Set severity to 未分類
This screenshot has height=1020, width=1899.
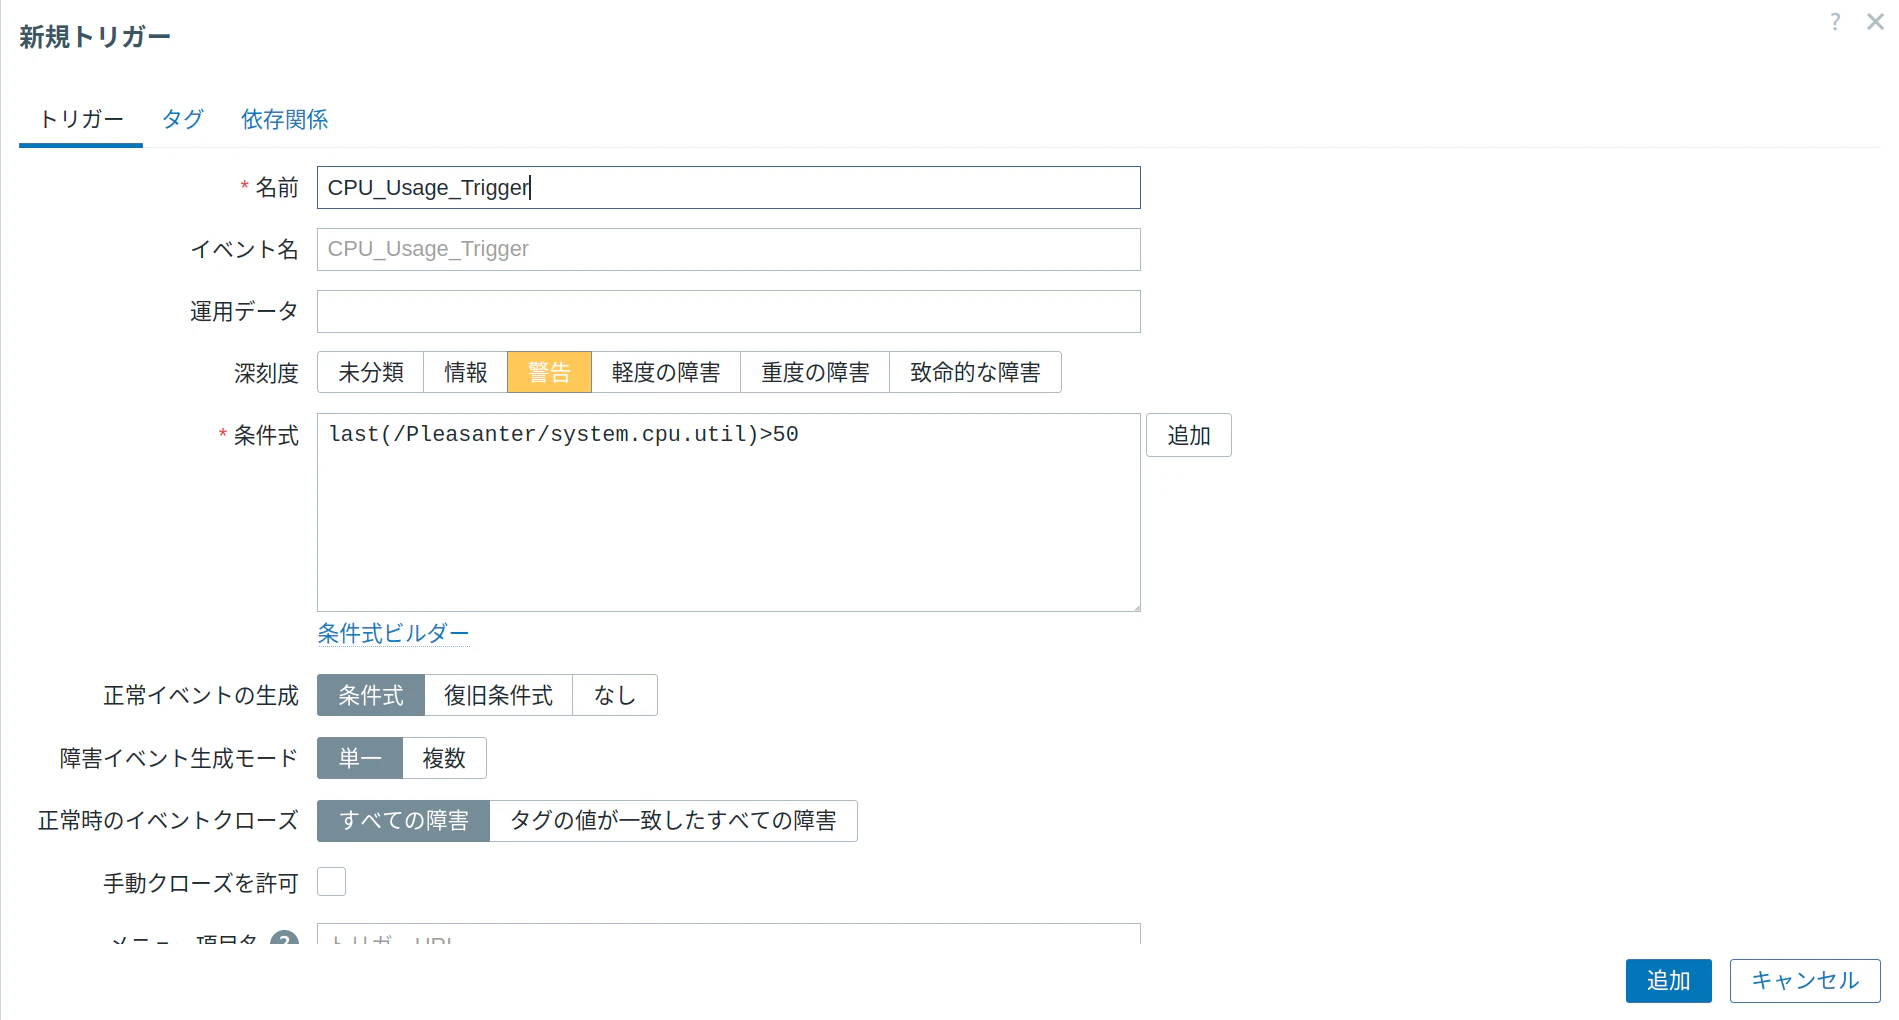pyautogui.click(x=371, y=373)
